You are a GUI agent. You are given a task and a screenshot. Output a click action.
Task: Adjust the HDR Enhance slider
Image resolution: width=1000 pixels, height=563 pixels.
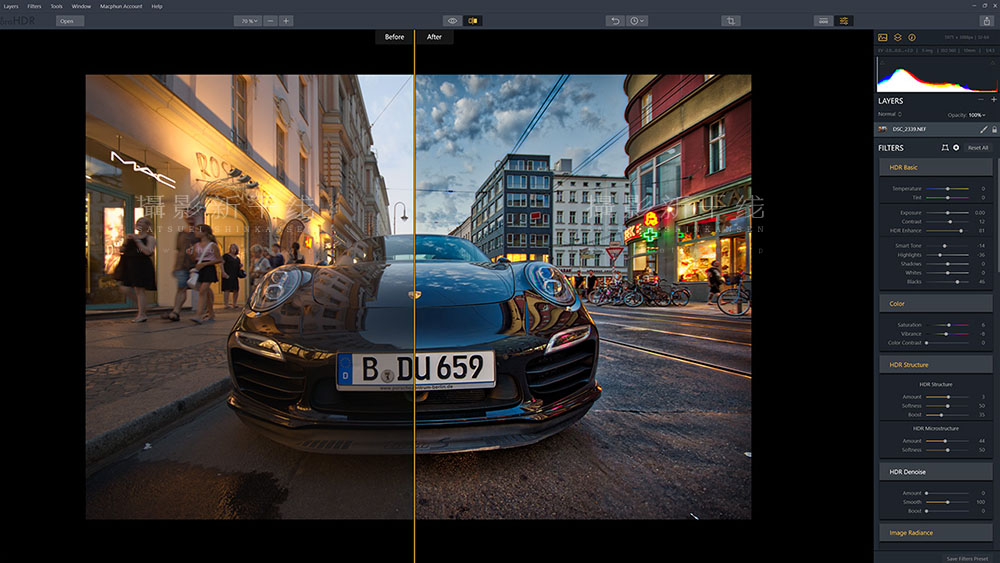coord(947,231)
